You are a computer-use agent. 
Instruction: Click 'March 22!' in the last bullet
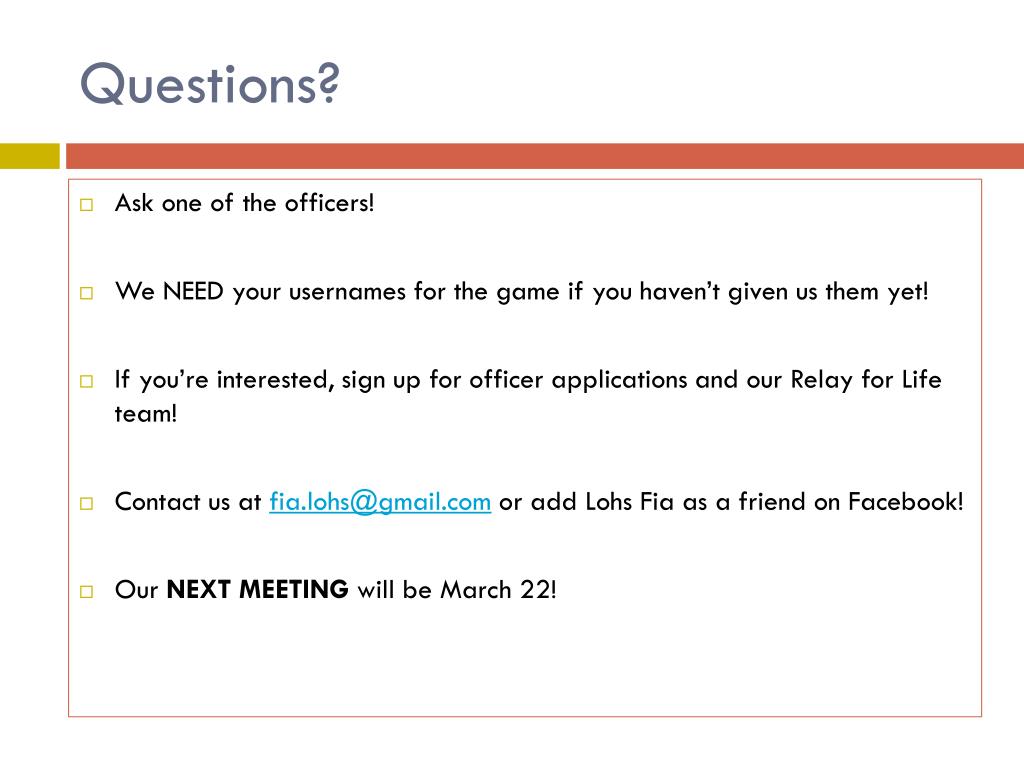(498, 590)
